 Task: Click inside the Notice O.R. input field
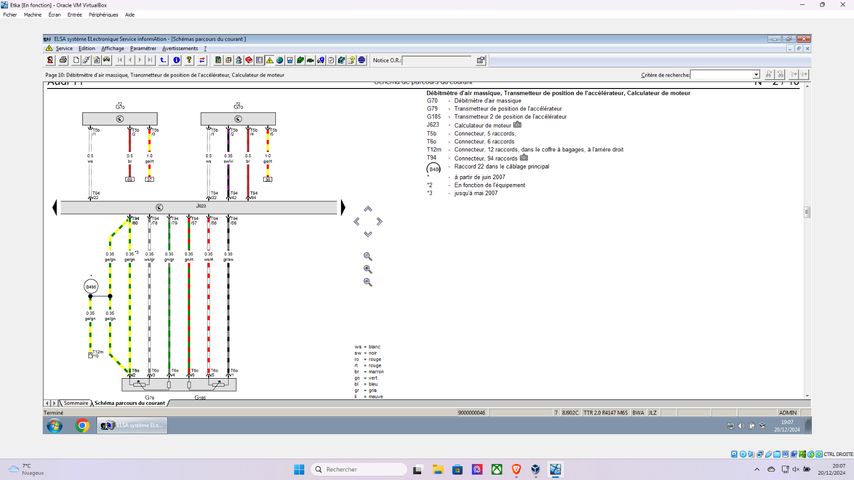pos(437,60)
